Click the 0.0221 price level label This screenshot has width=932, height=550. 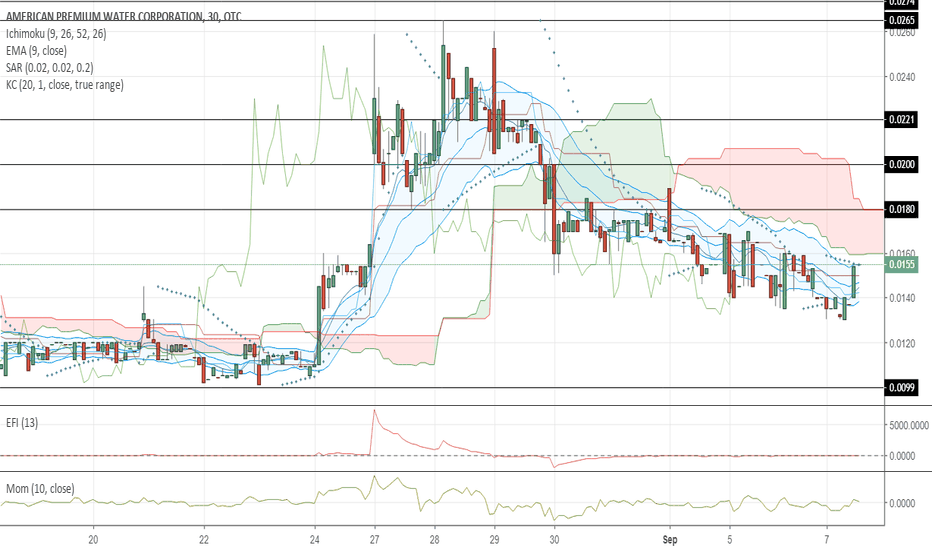point(902,120)
